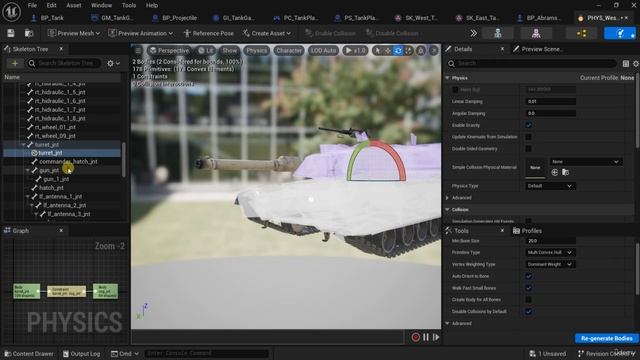Open the Revision Control status icon
The image size is (640, 360).
(581, 353)
